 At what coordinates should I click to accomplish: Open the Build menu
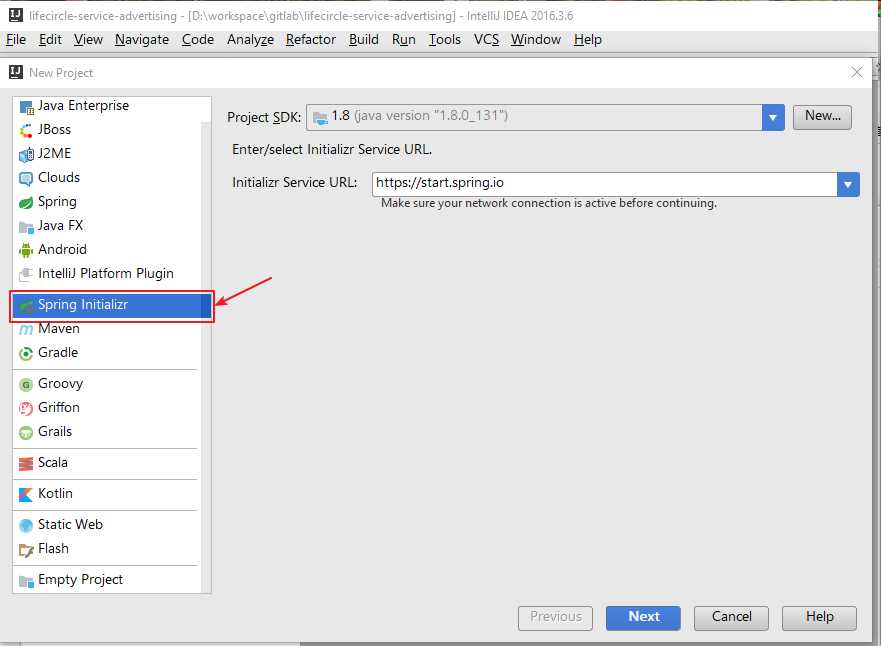pyautogui.click(x=364, y=40)
